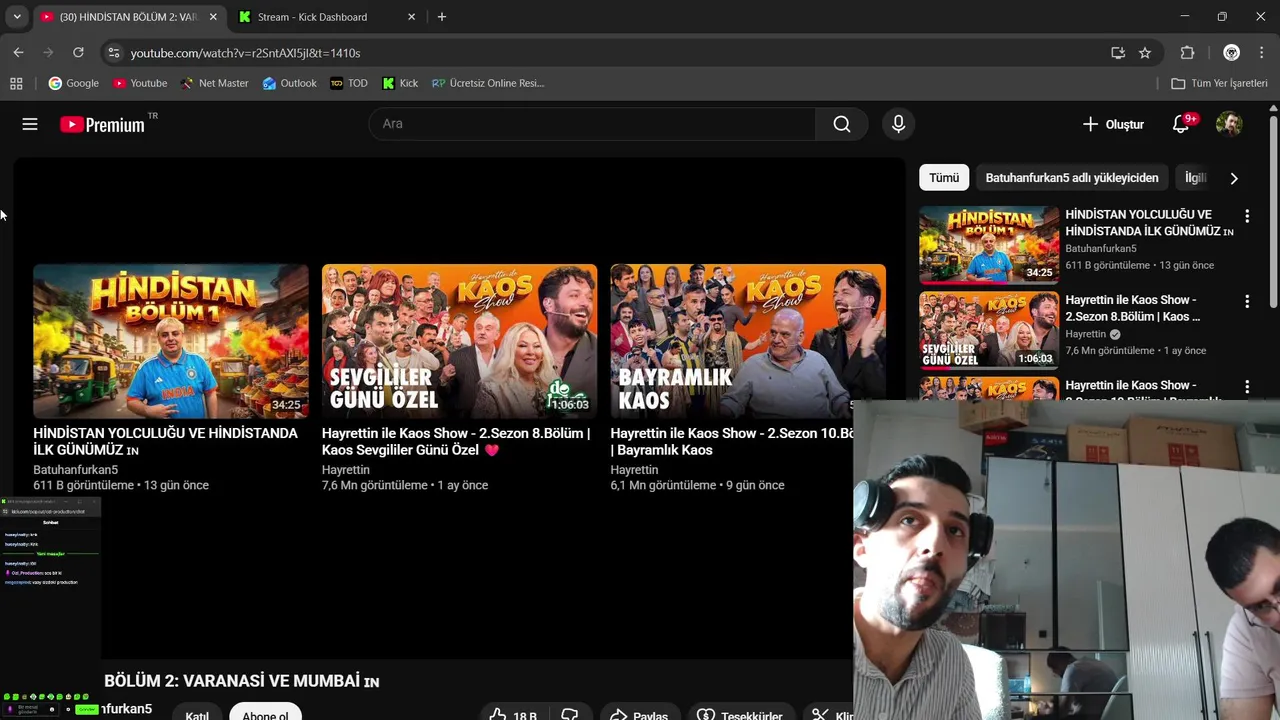Open the tab search dropdown arrow
Viewport: 1280px width, 720px height.
pos(16,17)
